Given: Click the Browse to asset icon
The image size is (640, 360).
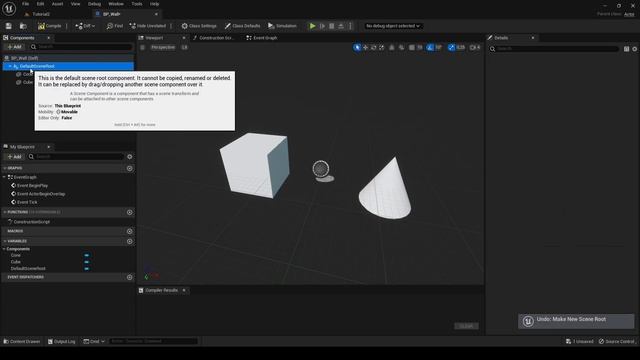Looking at the screenshot, I should coord(23,26).
